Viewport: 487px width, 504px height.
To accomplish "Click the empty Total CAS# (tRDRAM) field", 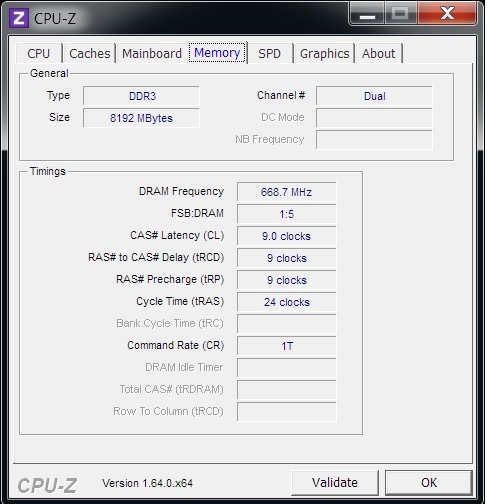I will coord(287,390).
